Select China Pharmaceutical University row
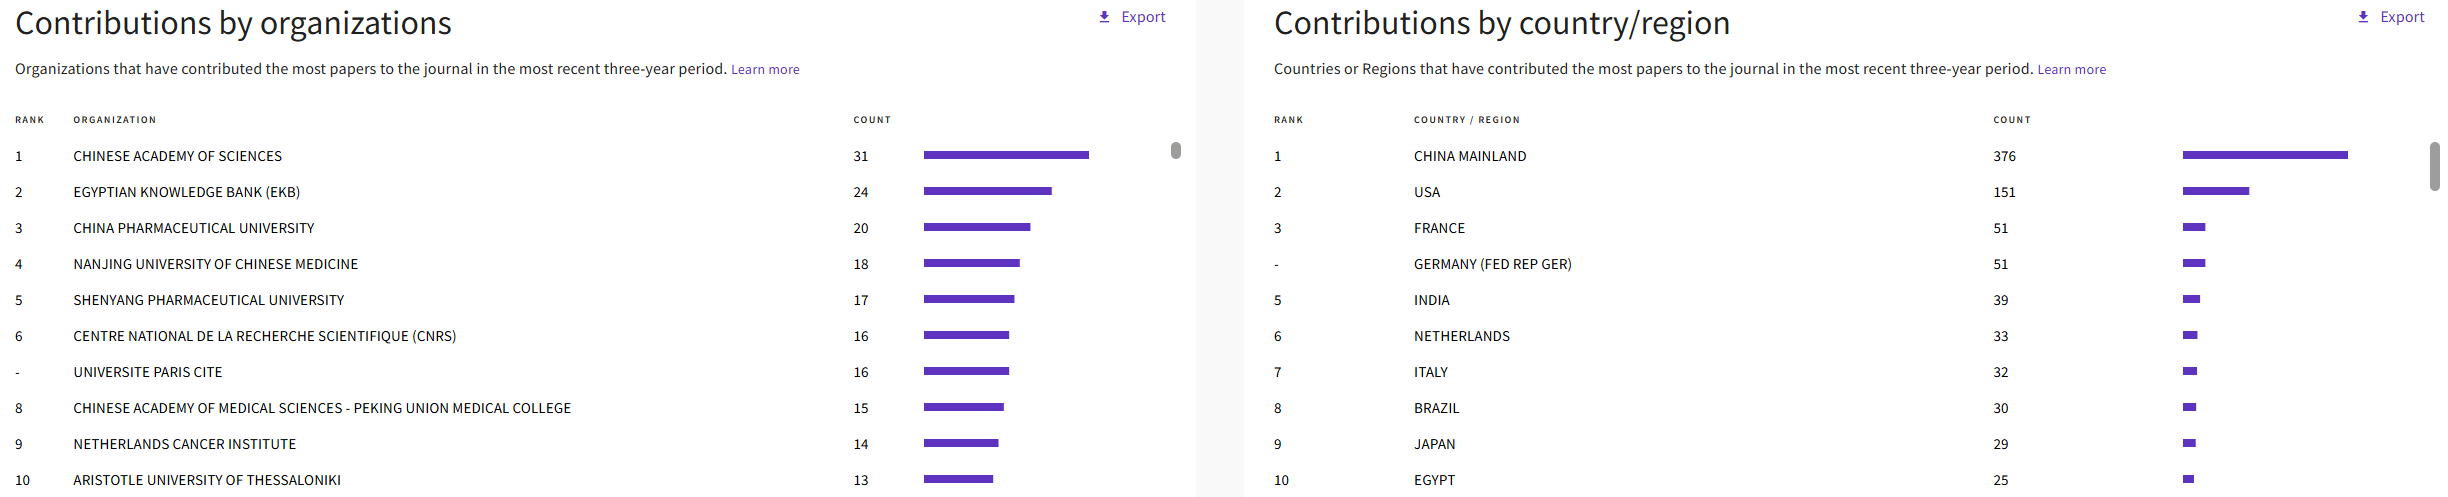Viewport: 2448px width, 497px height. click(x=194, y=228)
